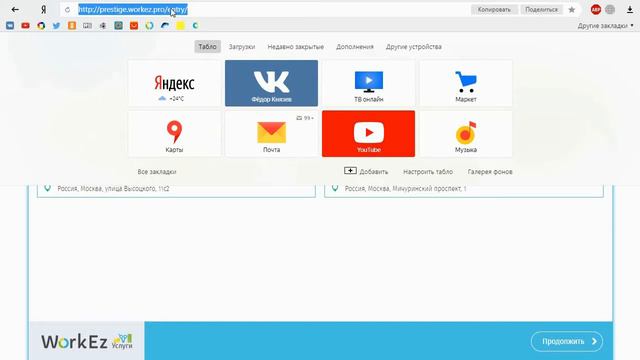Open the red YouTube tile

tap(369, 134)
